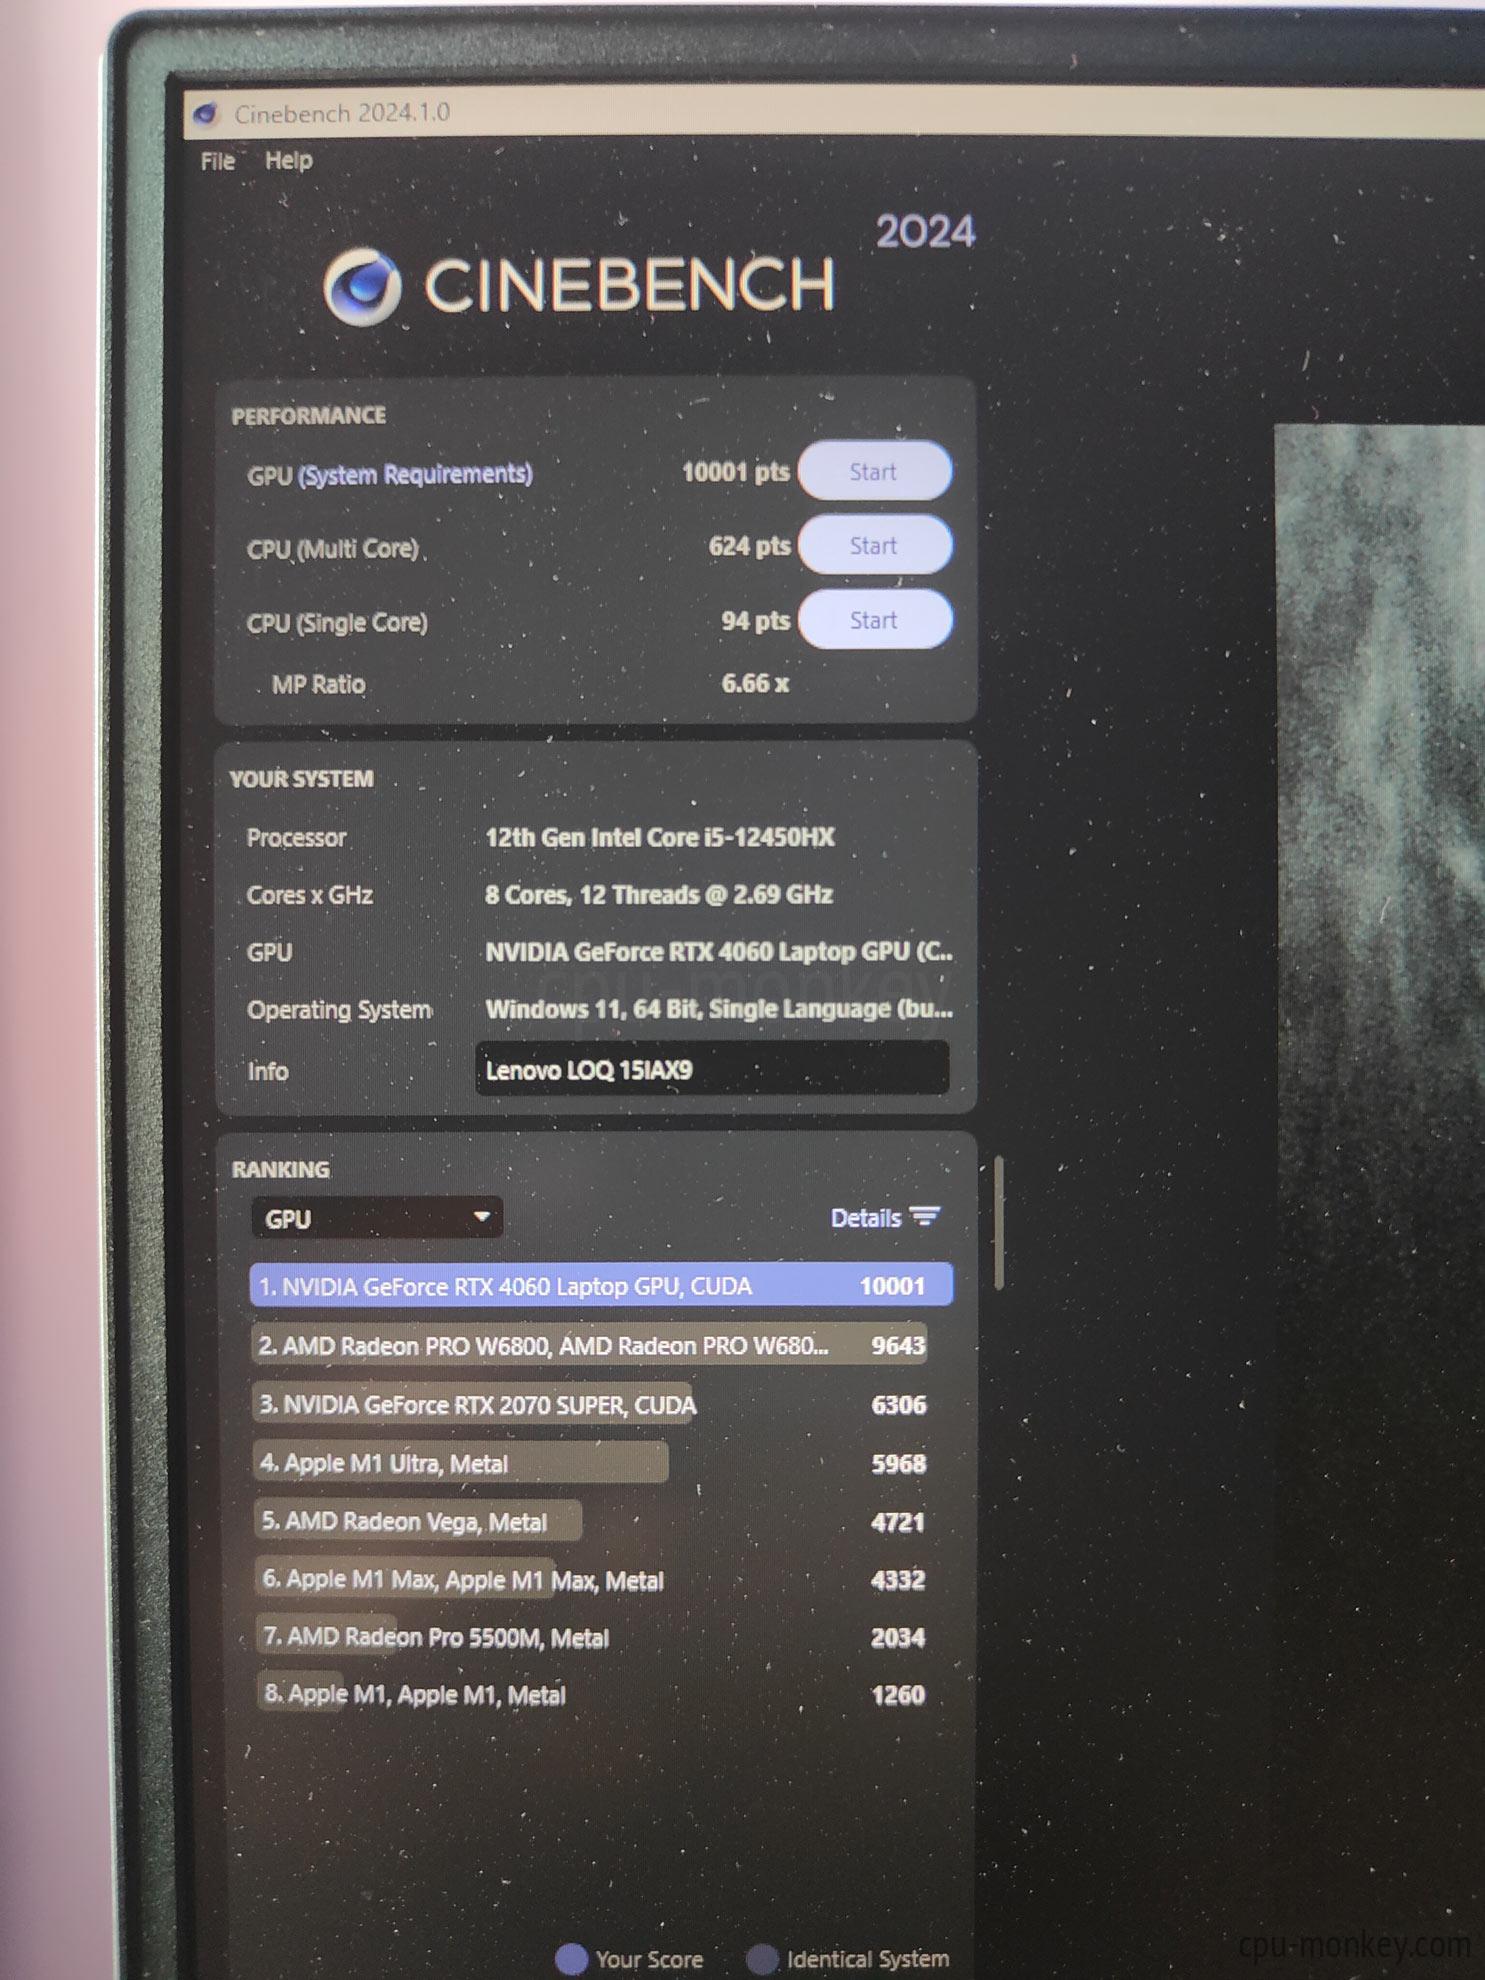Open the GPU ranking dropdown
Viewport: 1485px width, 1980px height.
point(376,1218)
